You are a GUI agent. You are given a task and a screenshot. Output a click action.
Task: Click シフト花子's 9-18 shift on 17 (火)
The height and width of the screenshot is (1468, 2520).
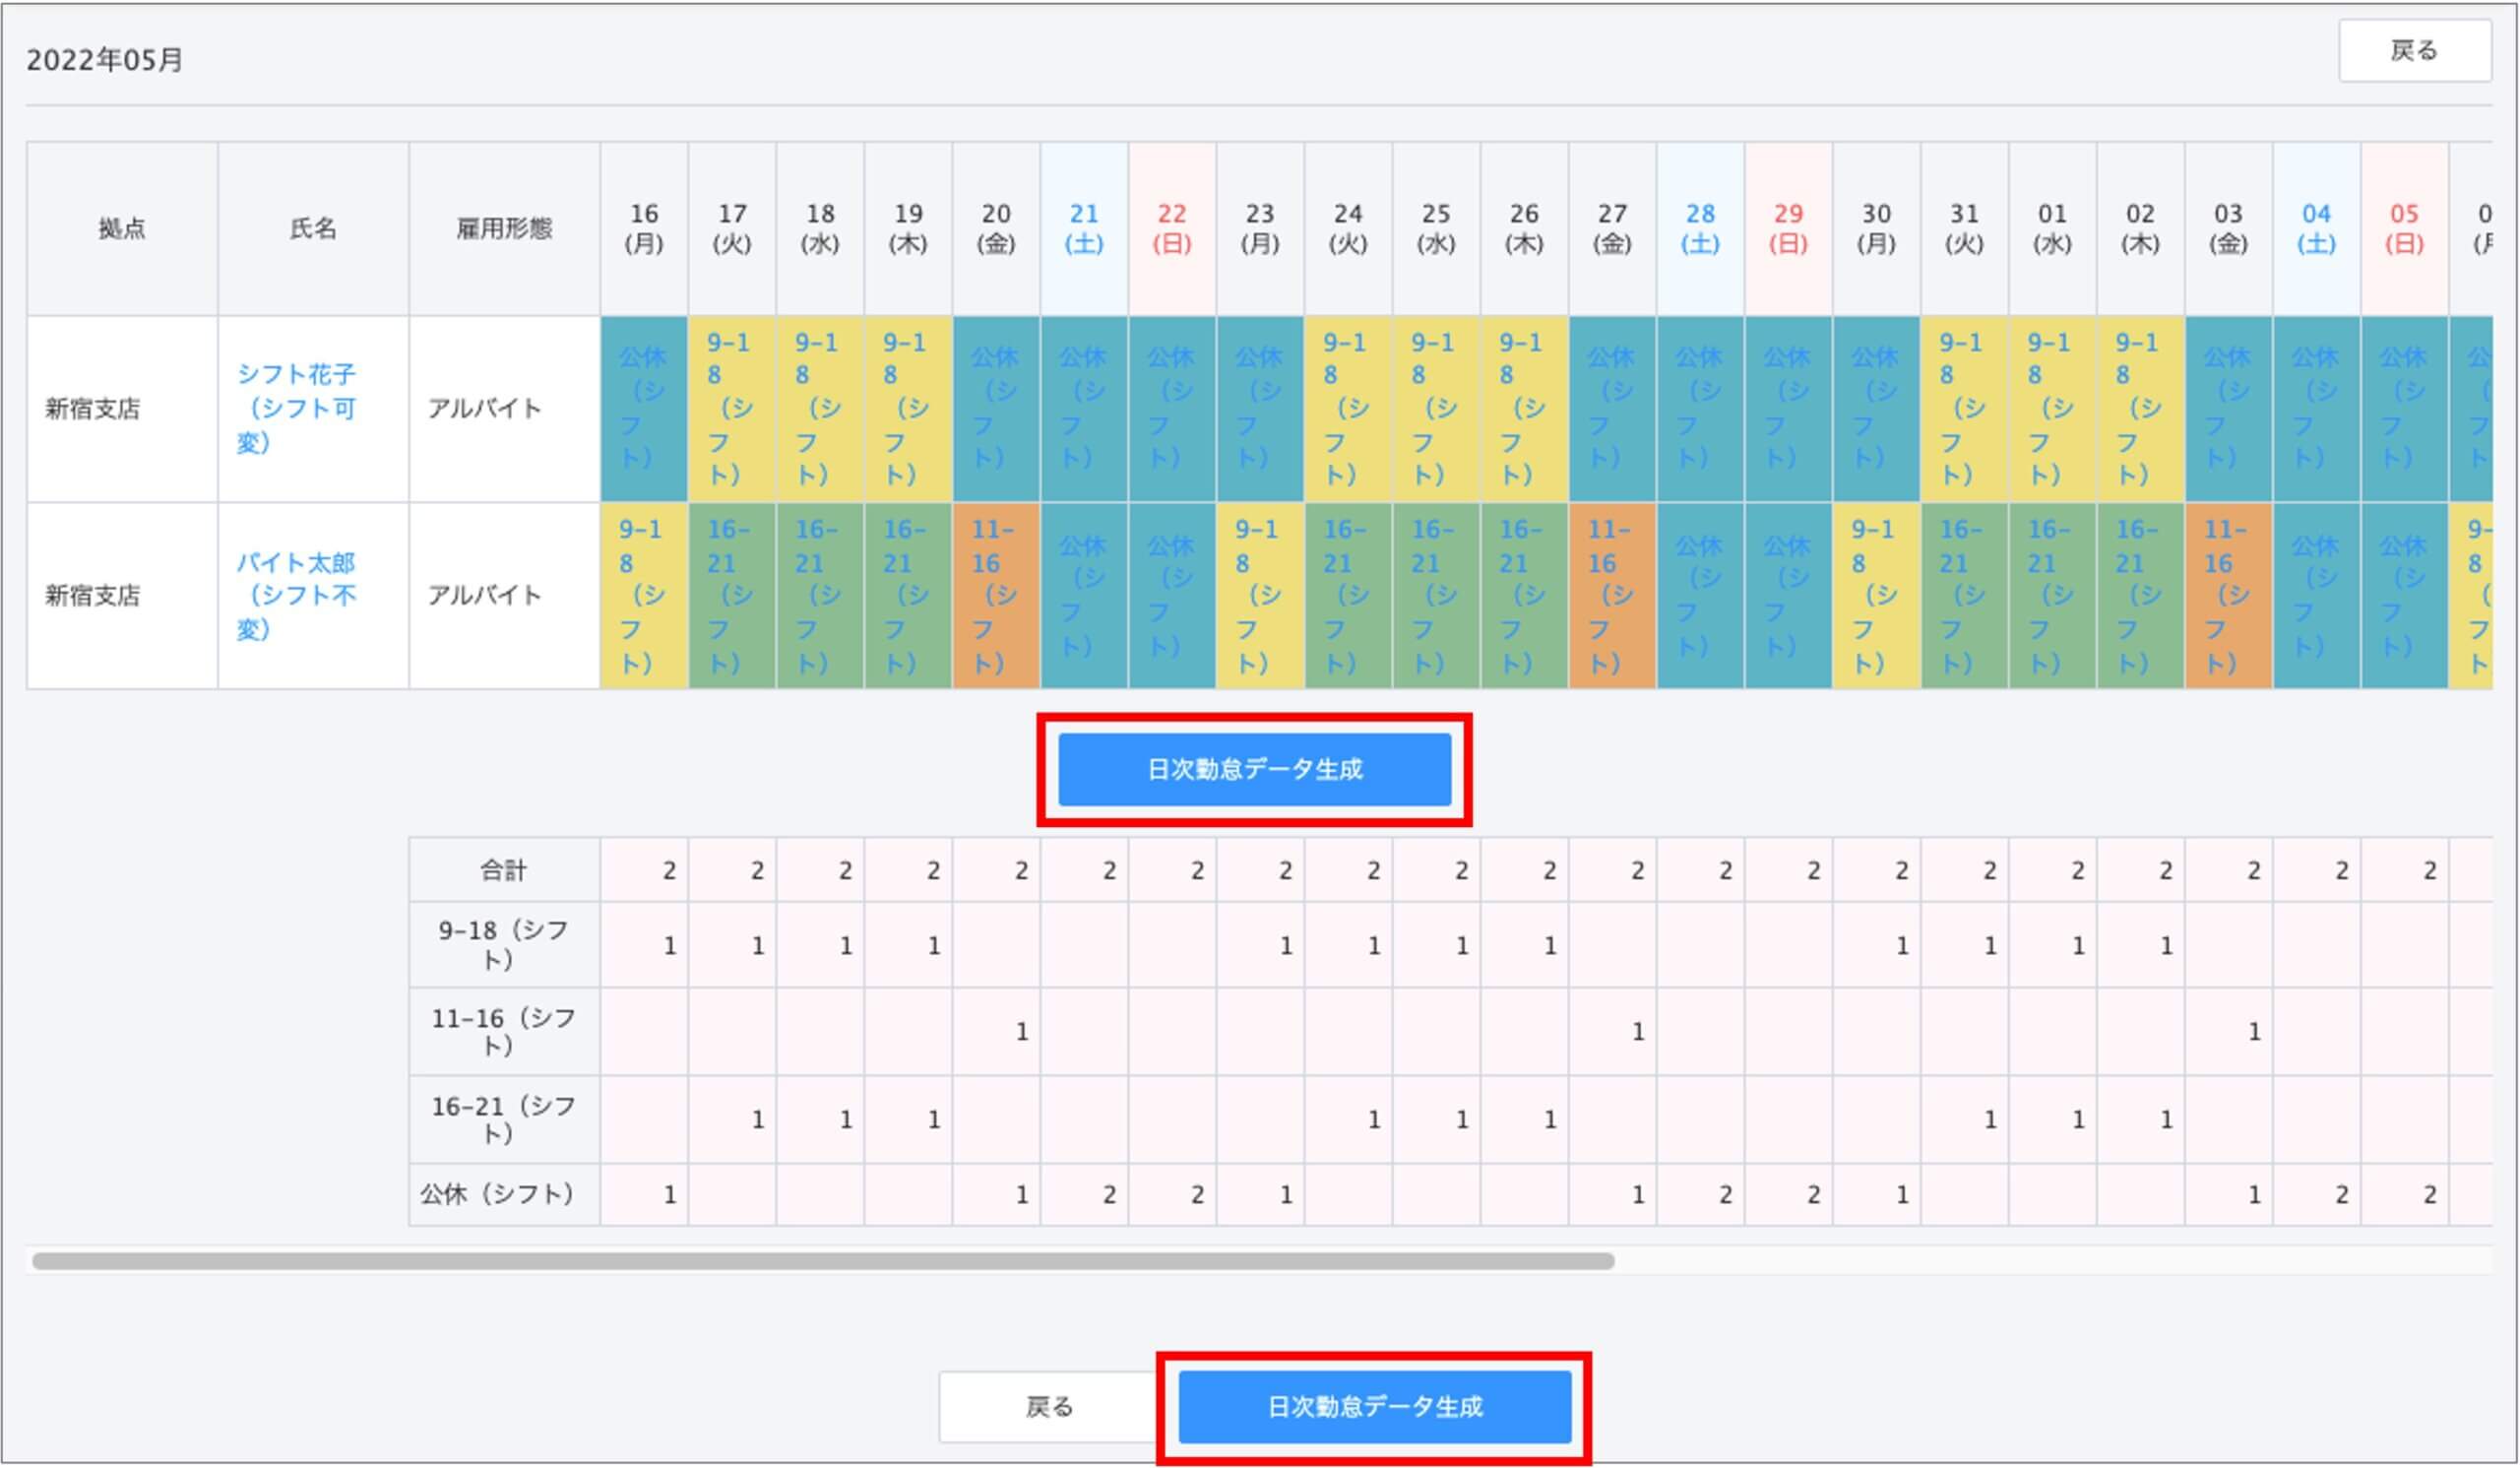[731, 408]
